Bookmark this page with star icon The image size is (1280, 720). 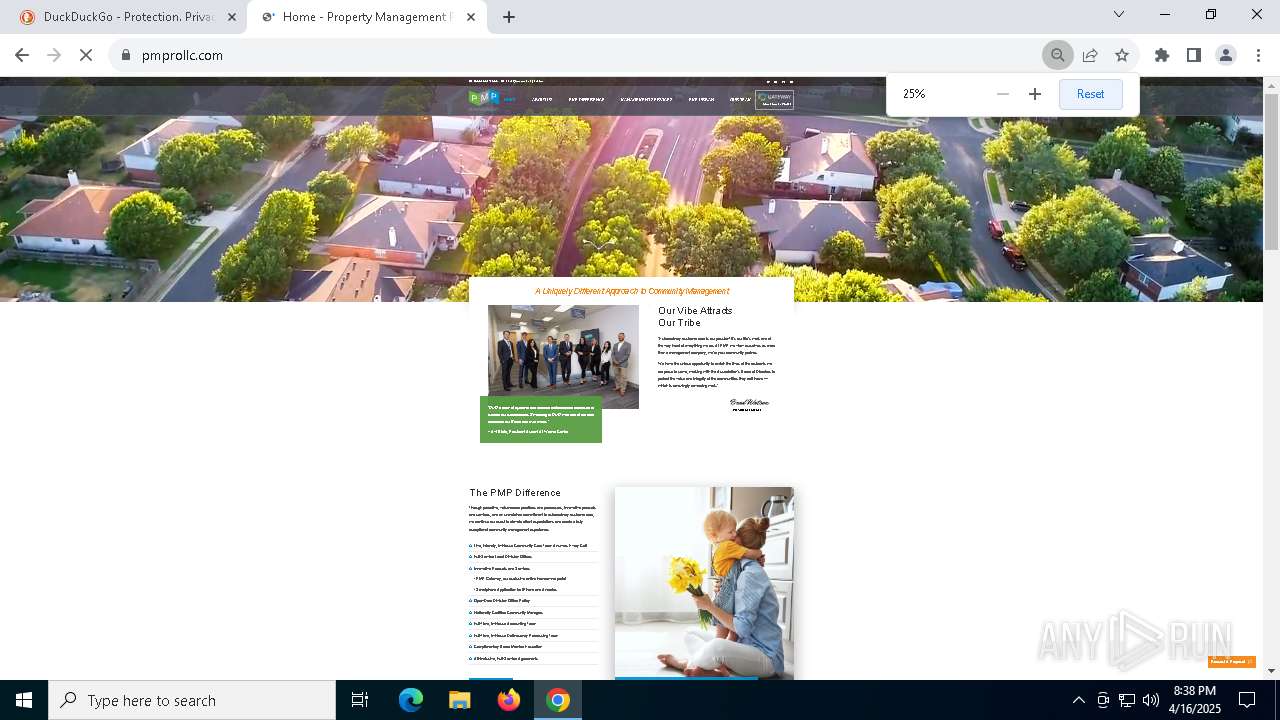pos(1122,55)
